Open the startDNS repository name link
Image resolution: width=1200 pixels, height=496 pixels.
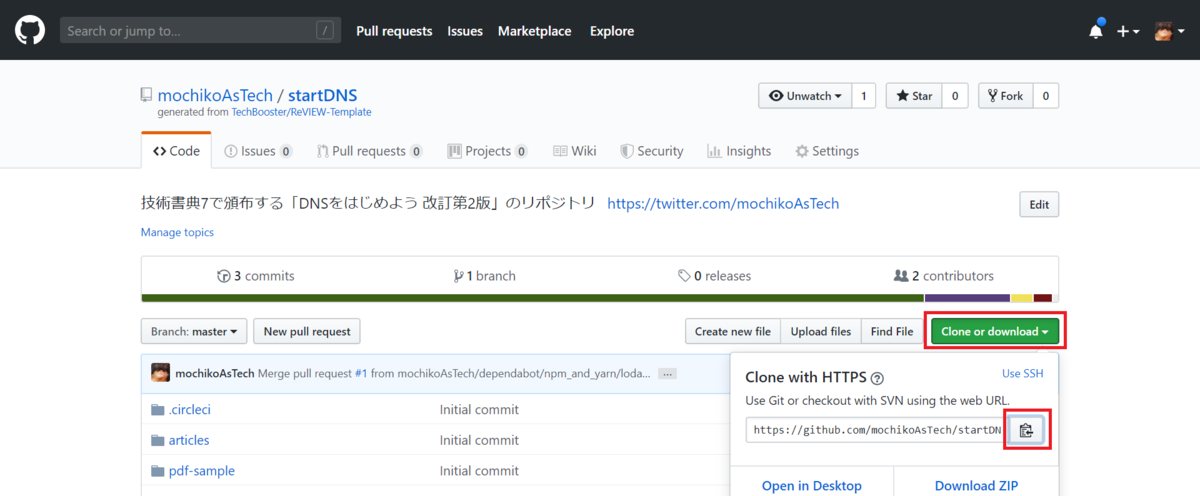(x=322, y=96)
